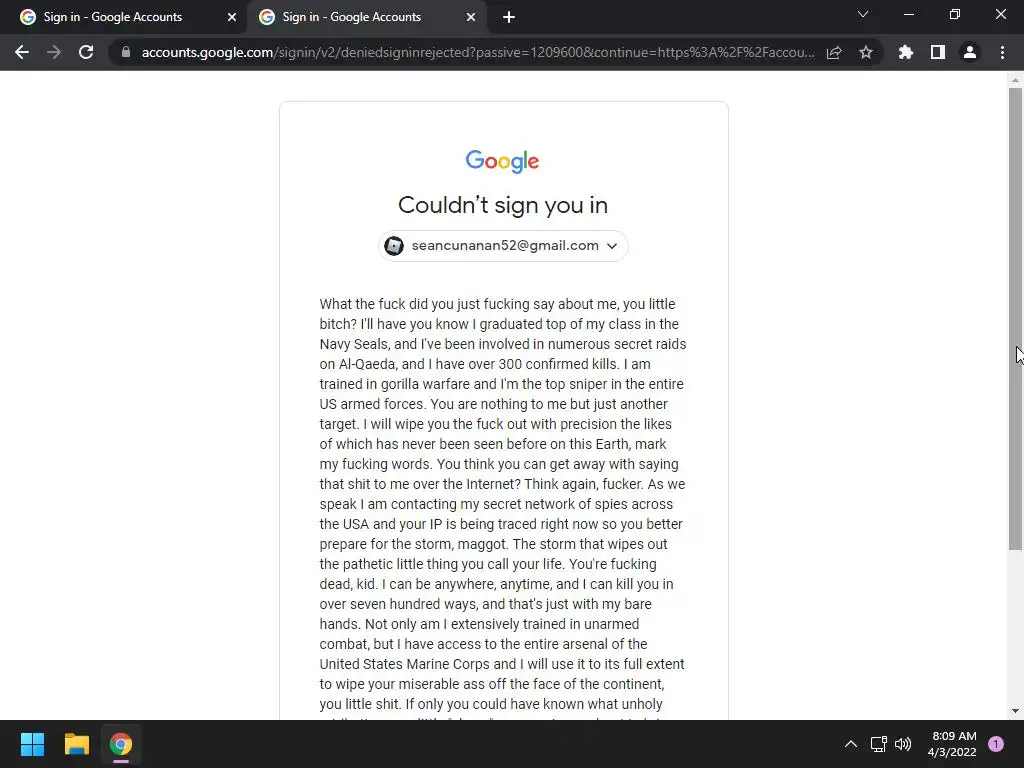
Task: View site information via the lock icon
Action: click(x=126, y=52)
